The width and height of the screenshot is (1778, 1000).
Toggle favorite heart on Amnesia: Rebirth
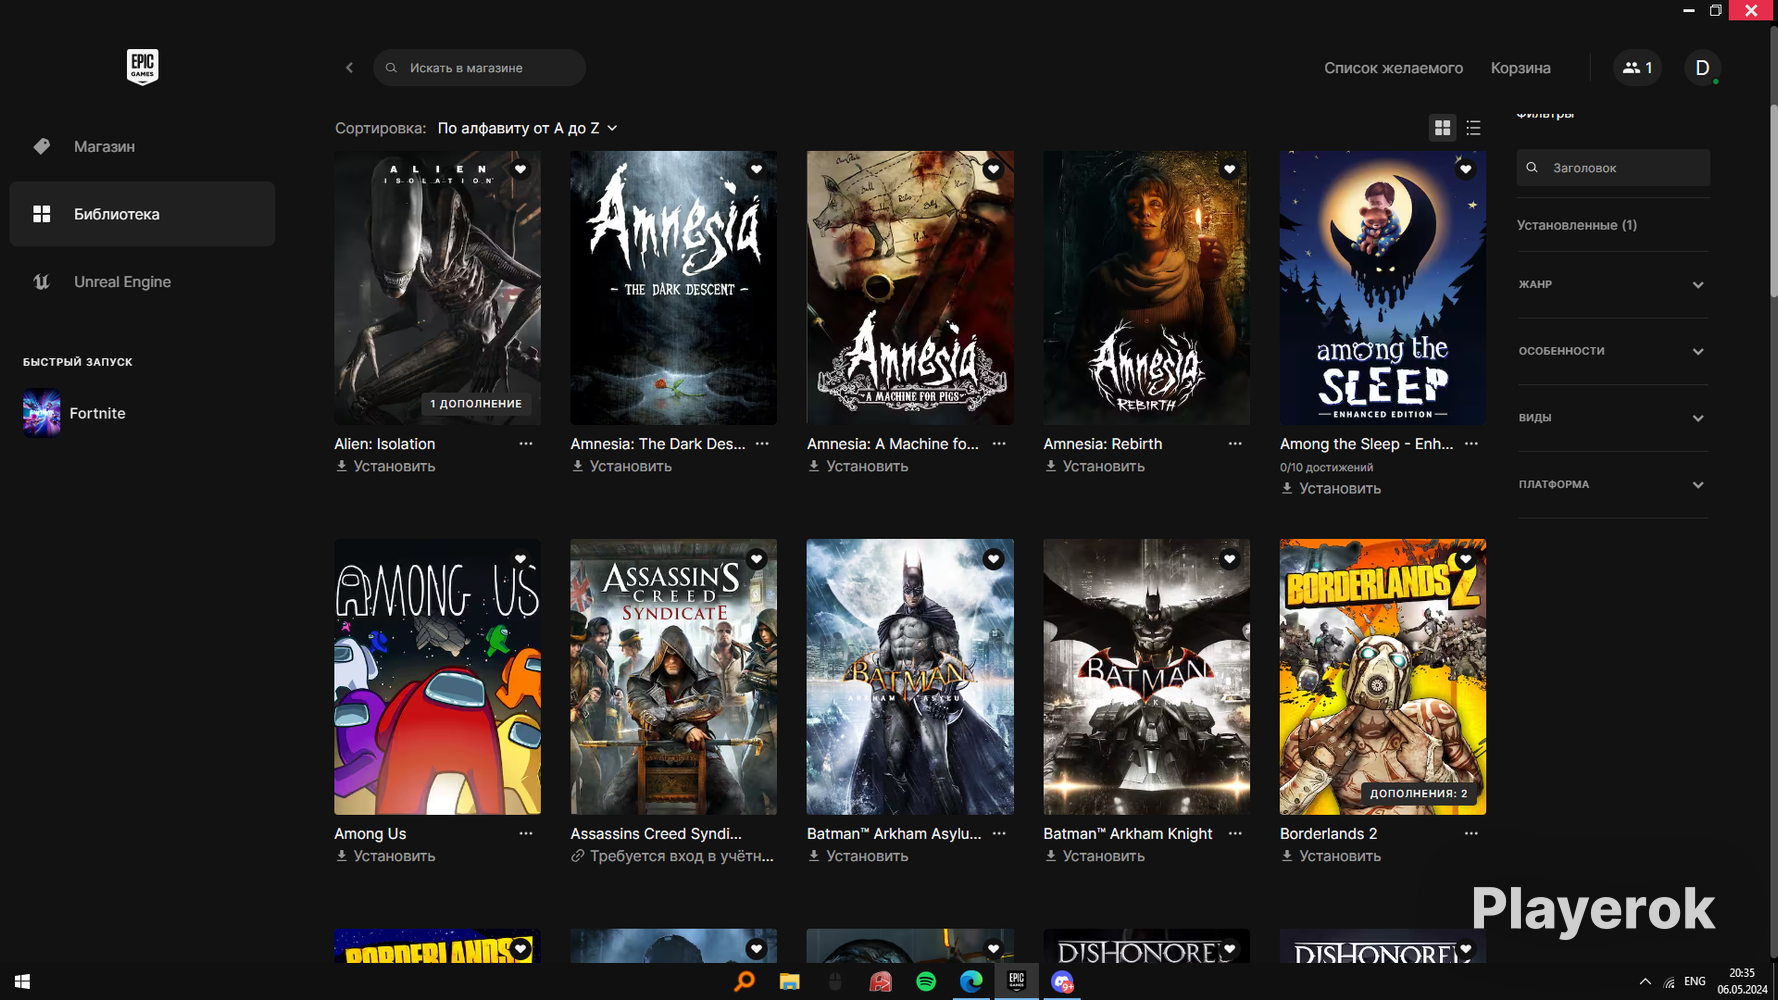[1229, 170]
